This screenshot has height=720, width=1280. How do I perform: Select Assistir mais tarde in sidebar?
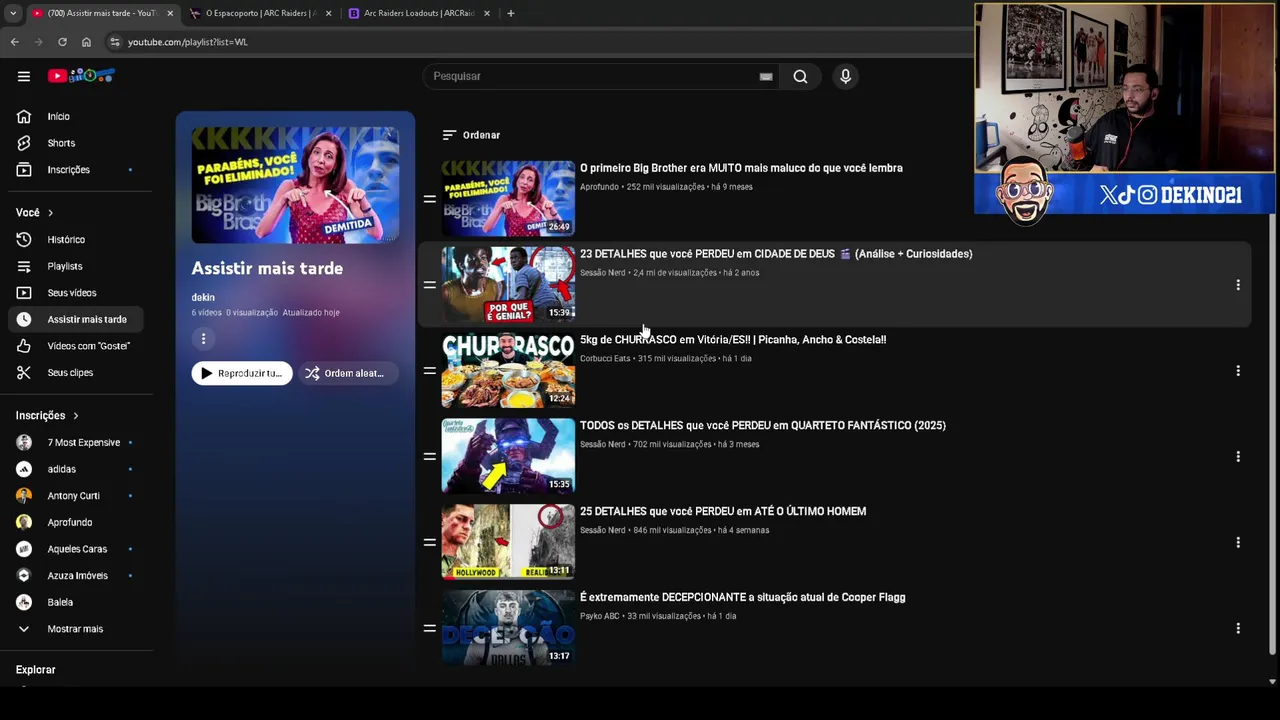point(78,319)
